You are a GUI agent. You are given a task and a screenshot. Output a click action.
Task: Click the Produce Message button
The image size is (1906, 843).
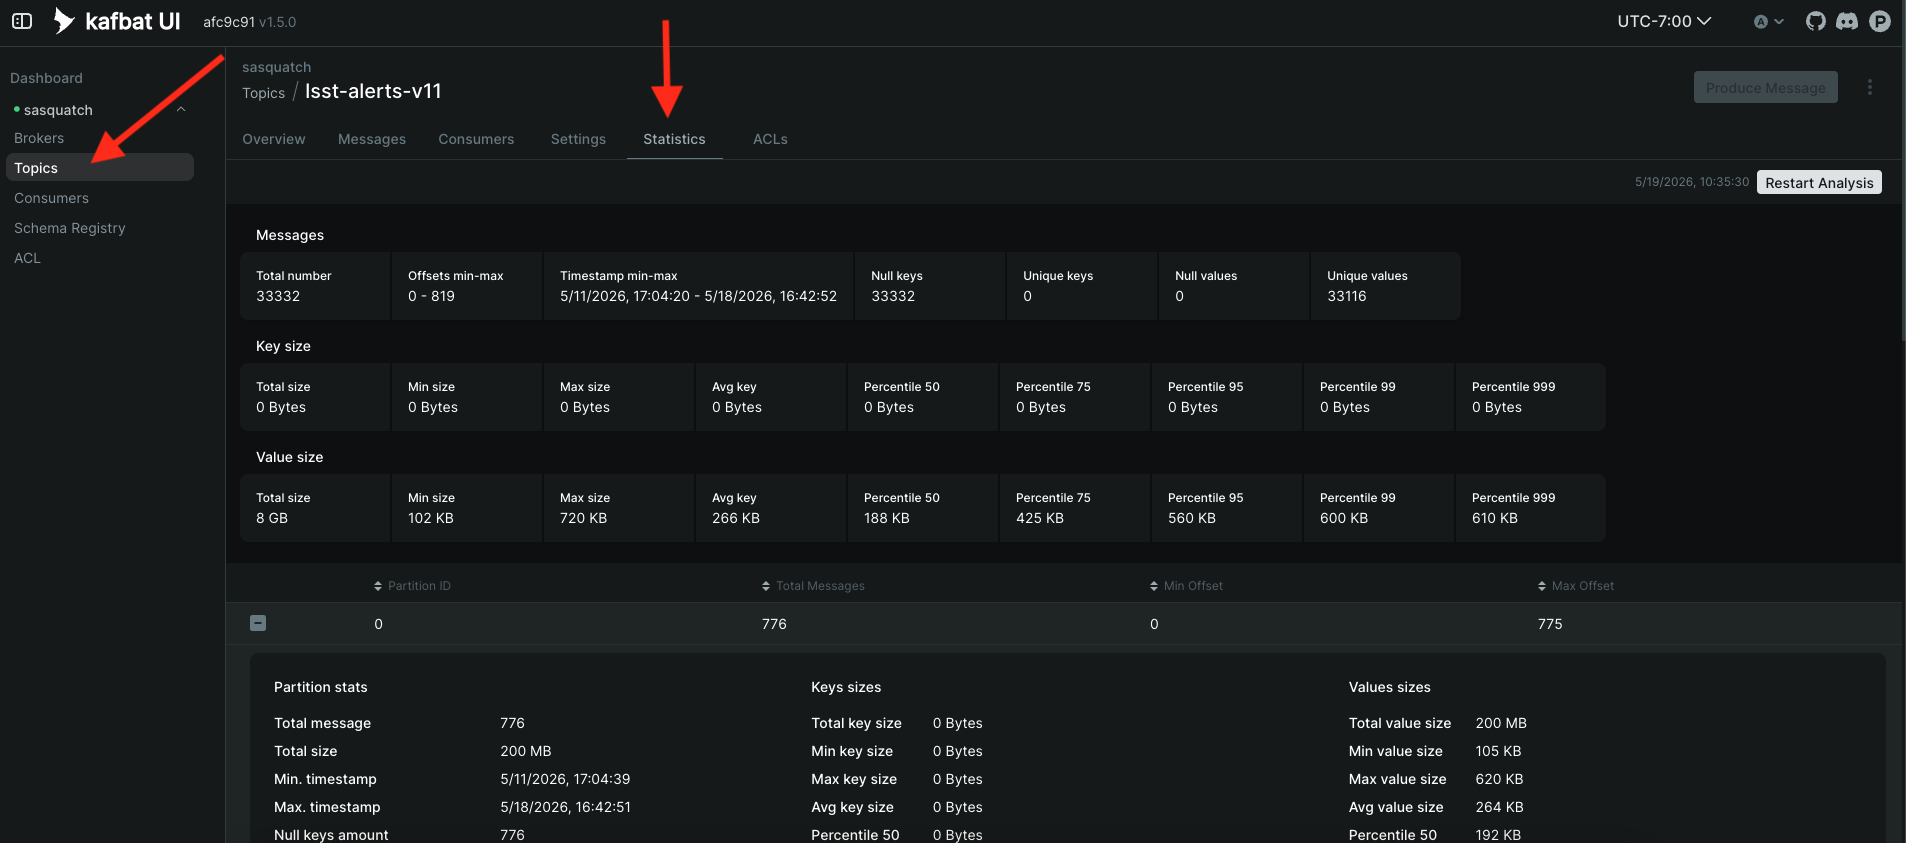1765,87
